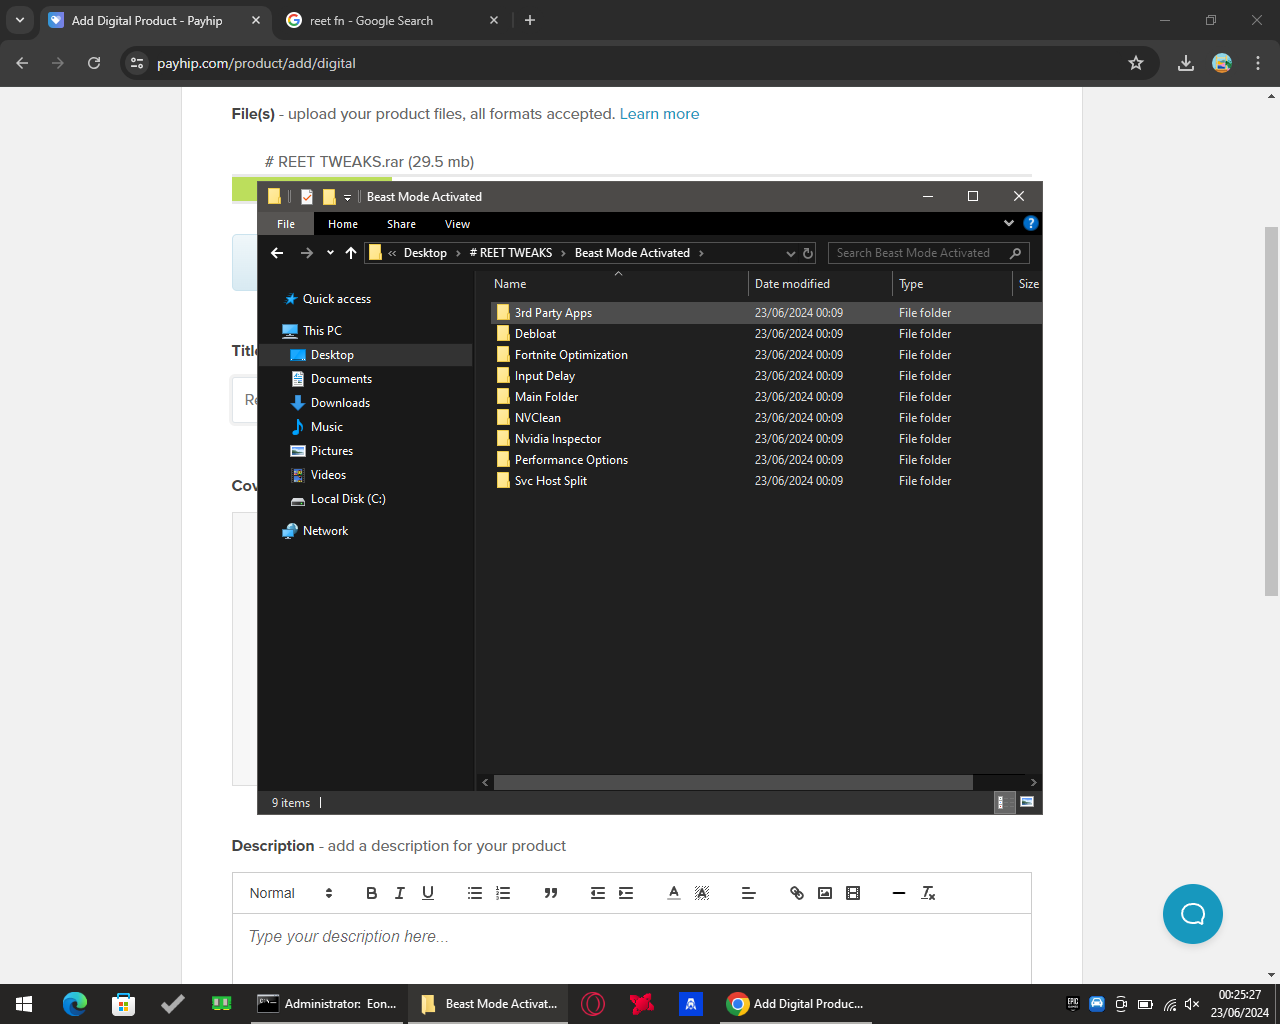Insert an image in description
The image size is (1280, 1024).
pyautogui.click(x=825, y=893)
